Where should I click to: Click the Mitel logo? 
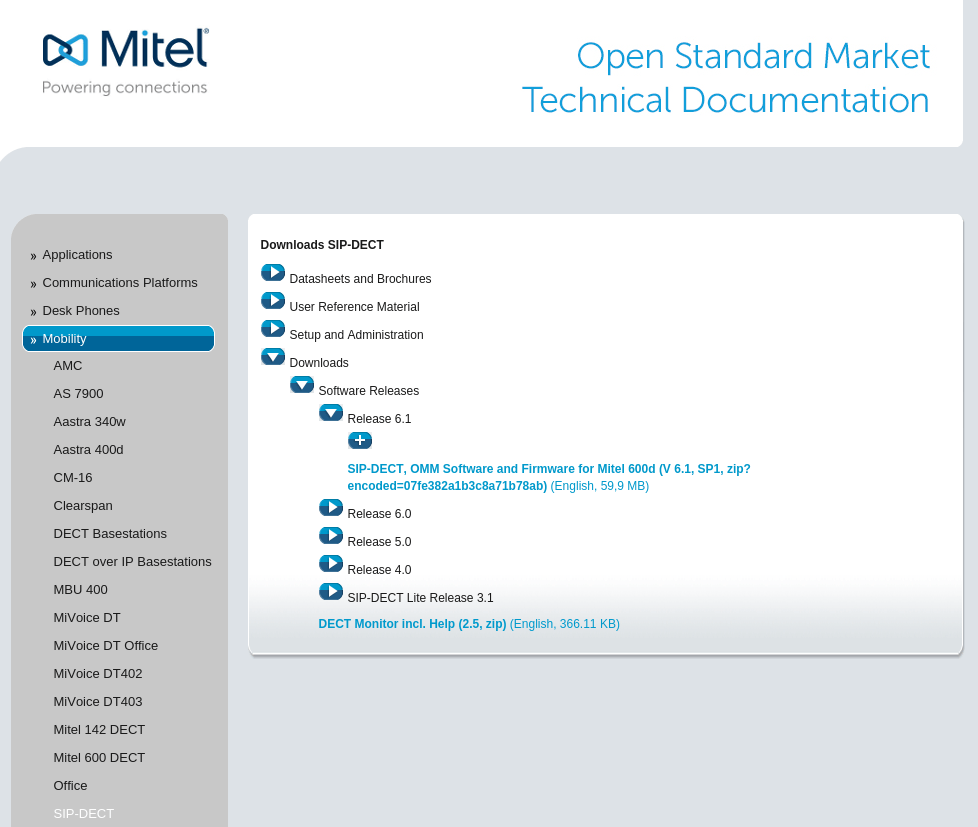pyautogui.click(x=125, y=61)
